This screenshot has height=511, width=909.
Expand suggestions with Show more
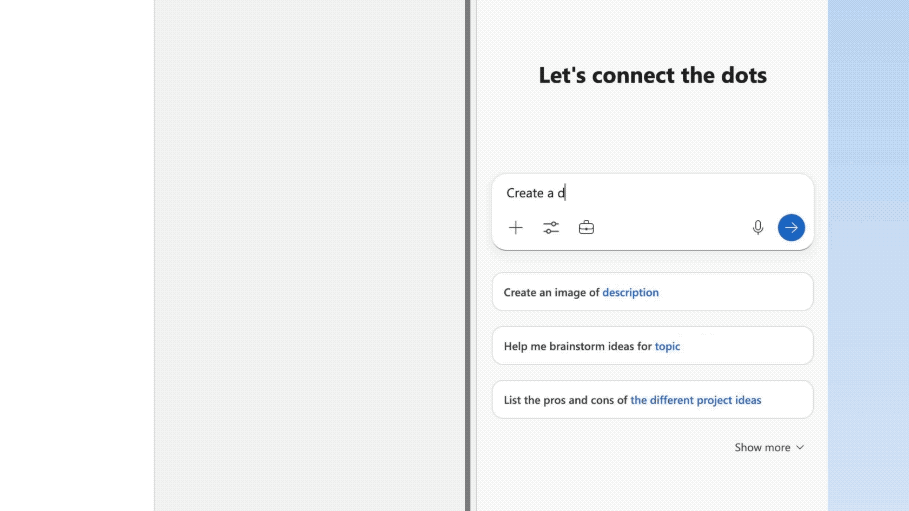click(x=769, y=447)
